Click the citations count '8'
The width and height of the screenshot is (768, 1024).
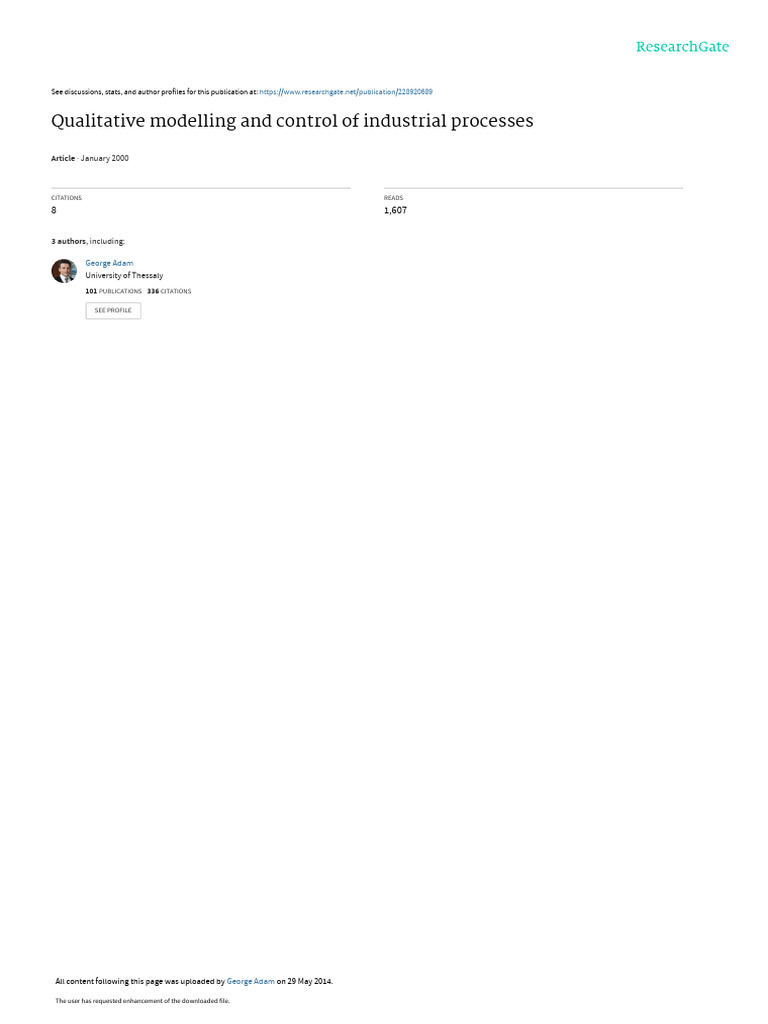pos(54,210)
